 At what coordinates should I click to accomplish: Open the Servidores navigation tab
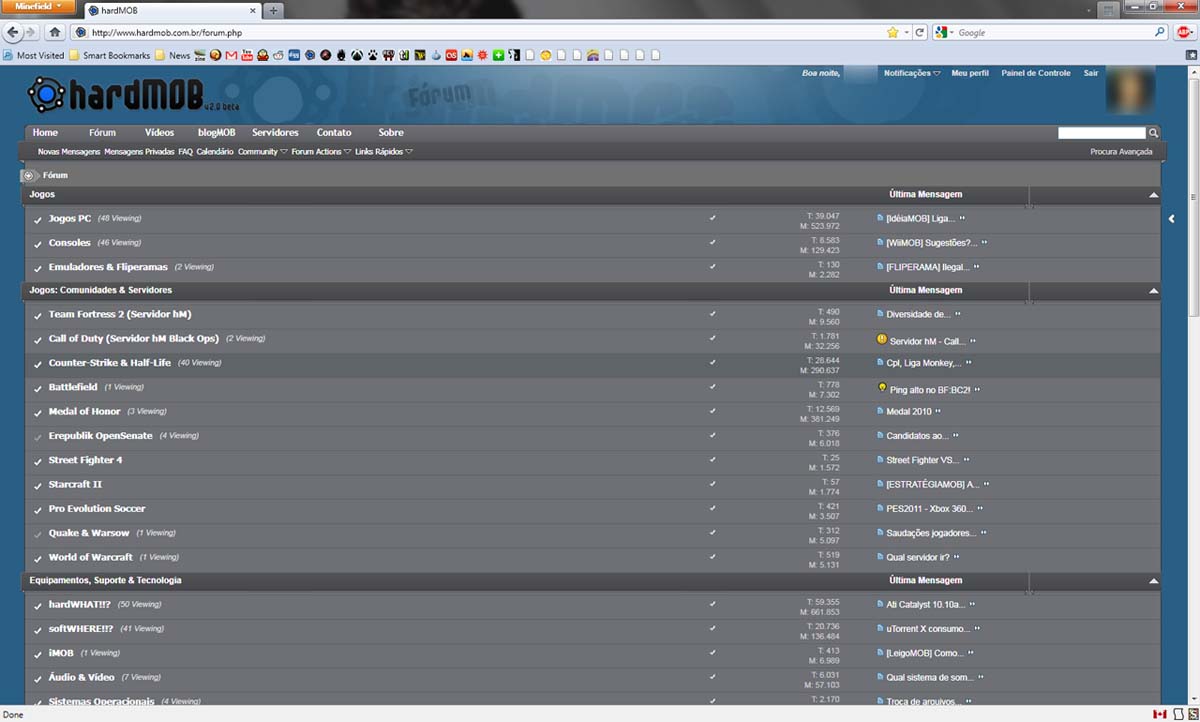(x=275, y=132)
